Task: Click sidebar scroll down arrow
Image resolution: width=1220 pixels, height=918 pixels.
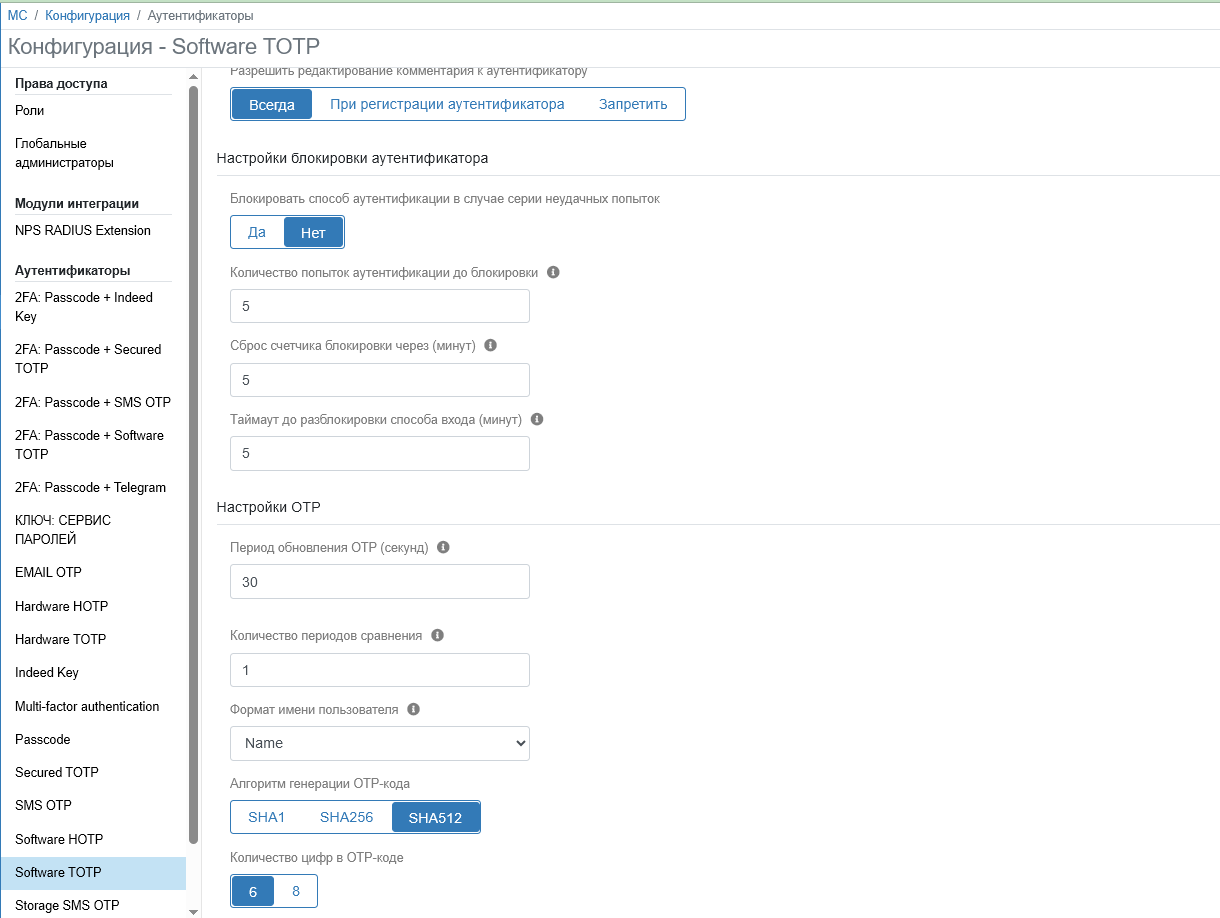Action: click(x=193, y=910)
